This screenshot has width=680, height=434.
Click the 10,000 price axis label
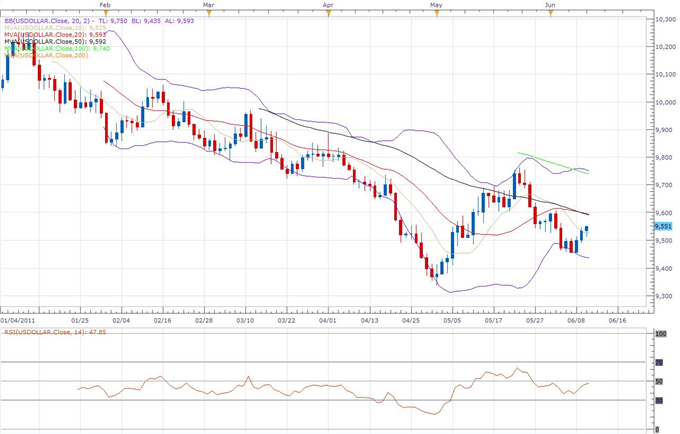tap(665, 102)
